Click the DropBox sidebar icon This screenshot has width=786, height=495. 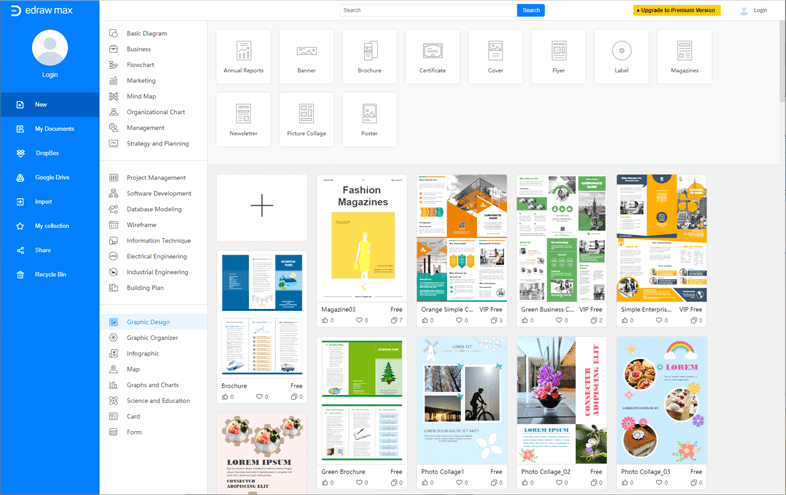[20, 153]
